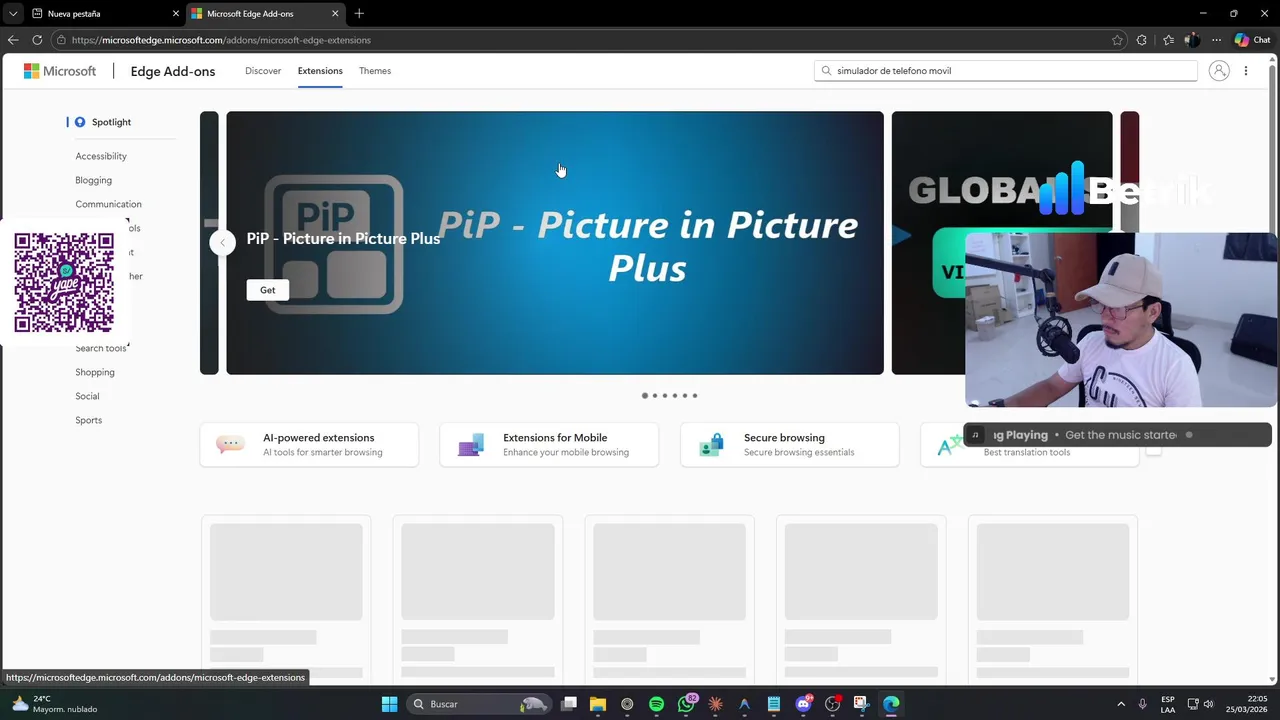The width and height of the screenshot is (1280, 720).
Task: Select Spotlight category in sidebar
Action: [x=111, y=122]
